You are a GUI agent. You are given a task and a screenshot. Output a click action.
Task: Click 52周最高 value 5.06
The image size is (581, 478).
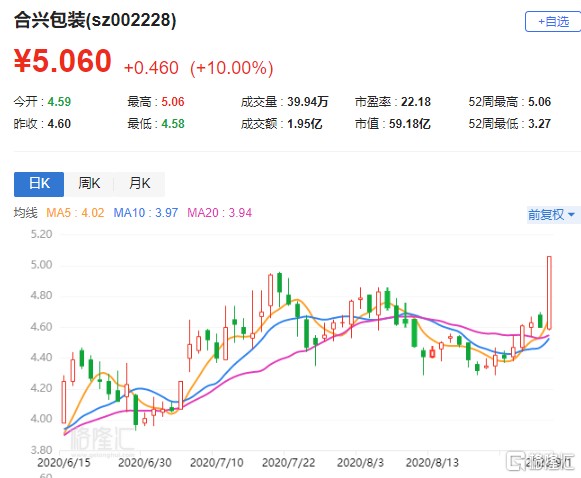pyautogui.click(x=540, y=102)
